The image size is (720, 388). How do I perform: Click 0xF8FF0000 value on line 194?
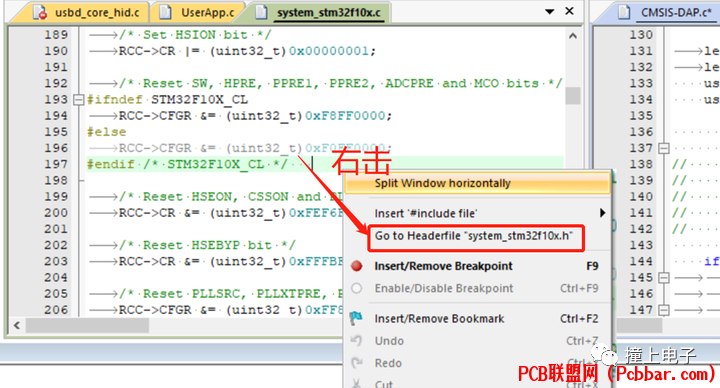click(345, 116)
